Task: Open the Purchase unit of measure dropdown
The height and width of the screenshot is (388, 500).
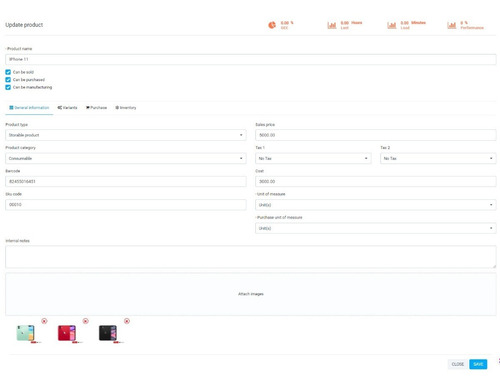Action: click(376, 228)
